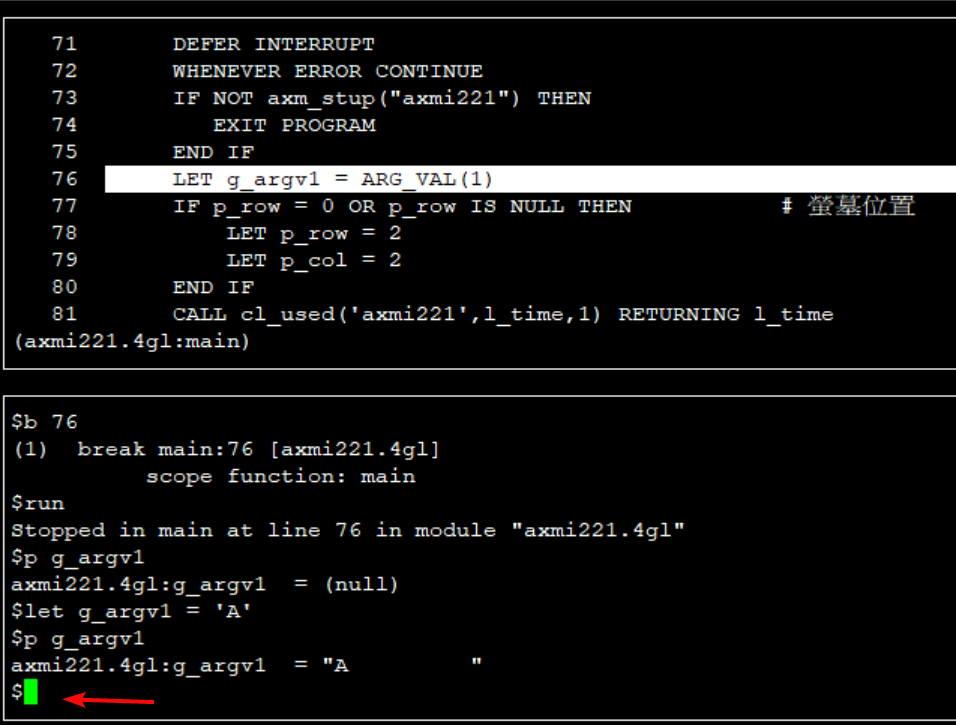This screenshot has height=725, width=956.
Task: Click the green cursor at the debugger prompt
Action: 31,691
